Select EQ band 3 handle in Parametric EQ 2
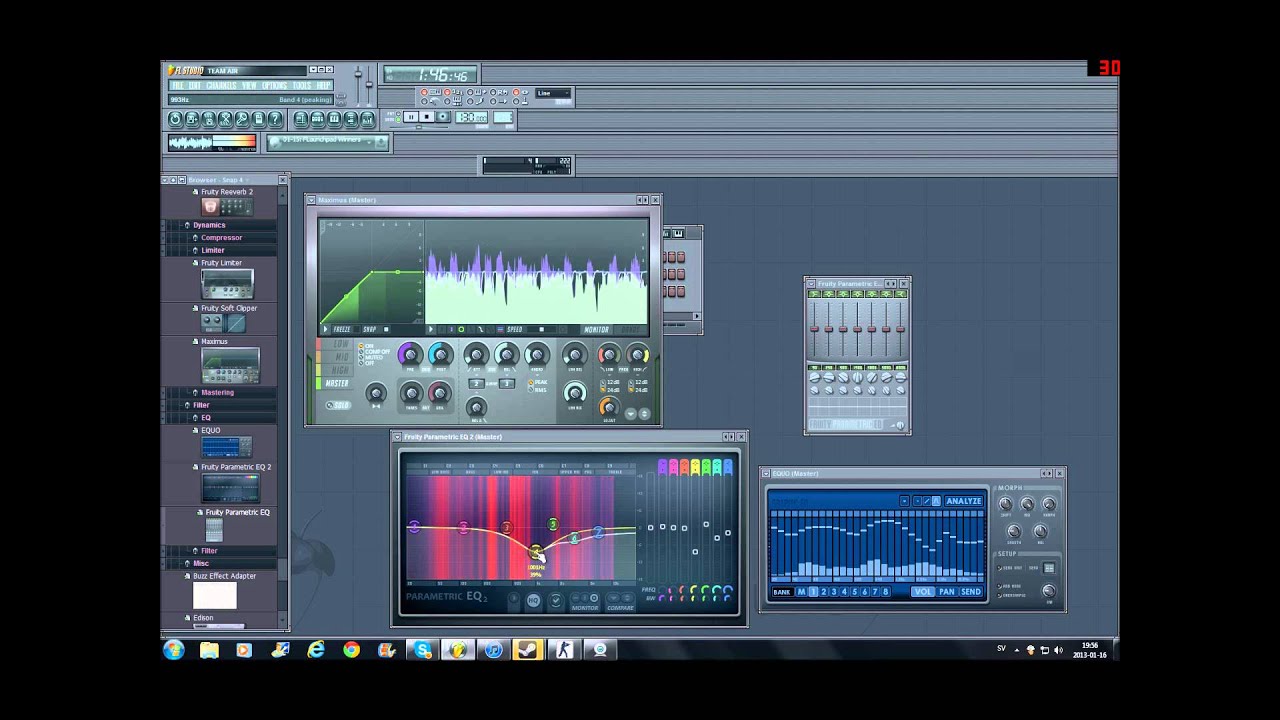Image resolution: width=1280 pixels, height=720 pixels. [x=507, y=527]
